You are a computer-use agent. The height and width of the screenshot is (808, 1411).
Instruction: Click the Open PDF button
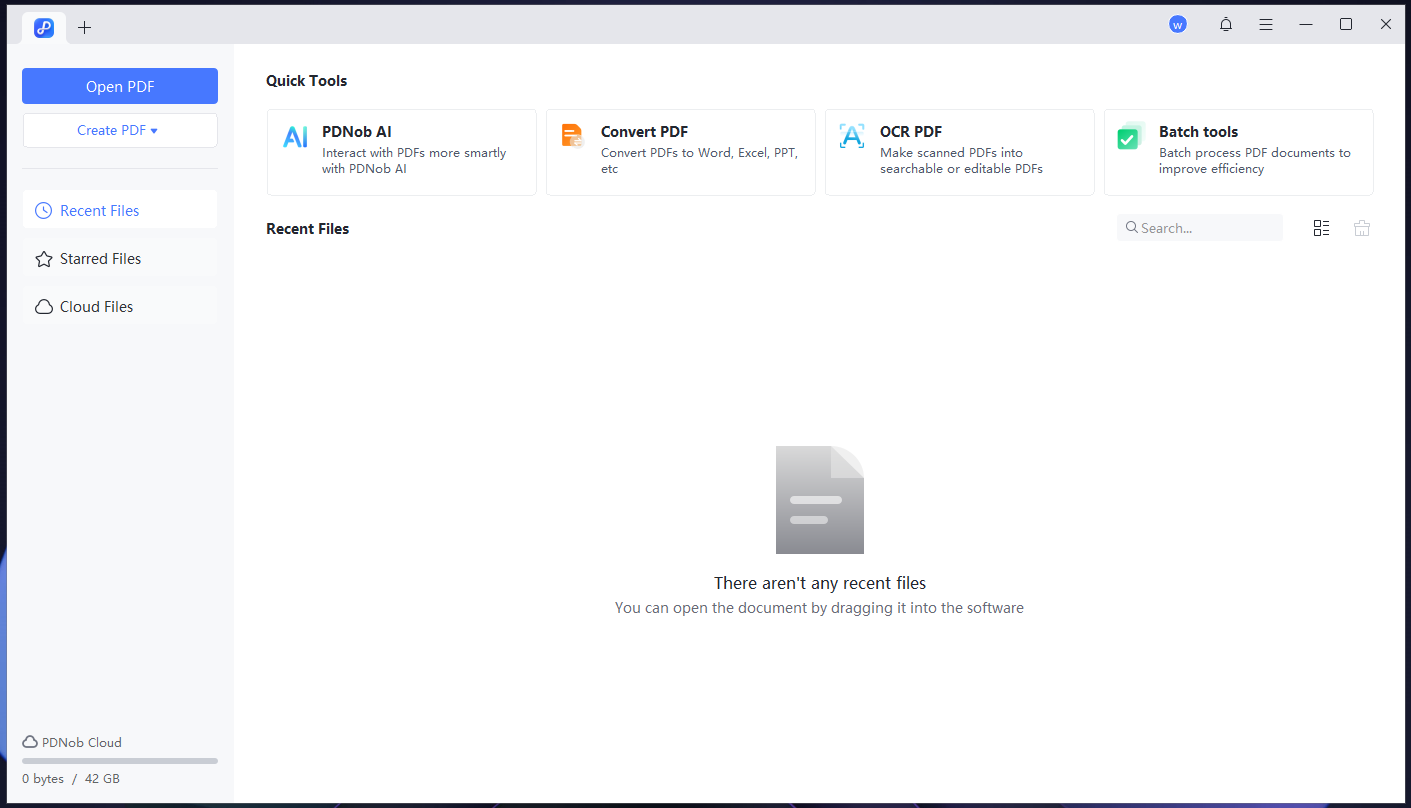[x=120, y=86]
